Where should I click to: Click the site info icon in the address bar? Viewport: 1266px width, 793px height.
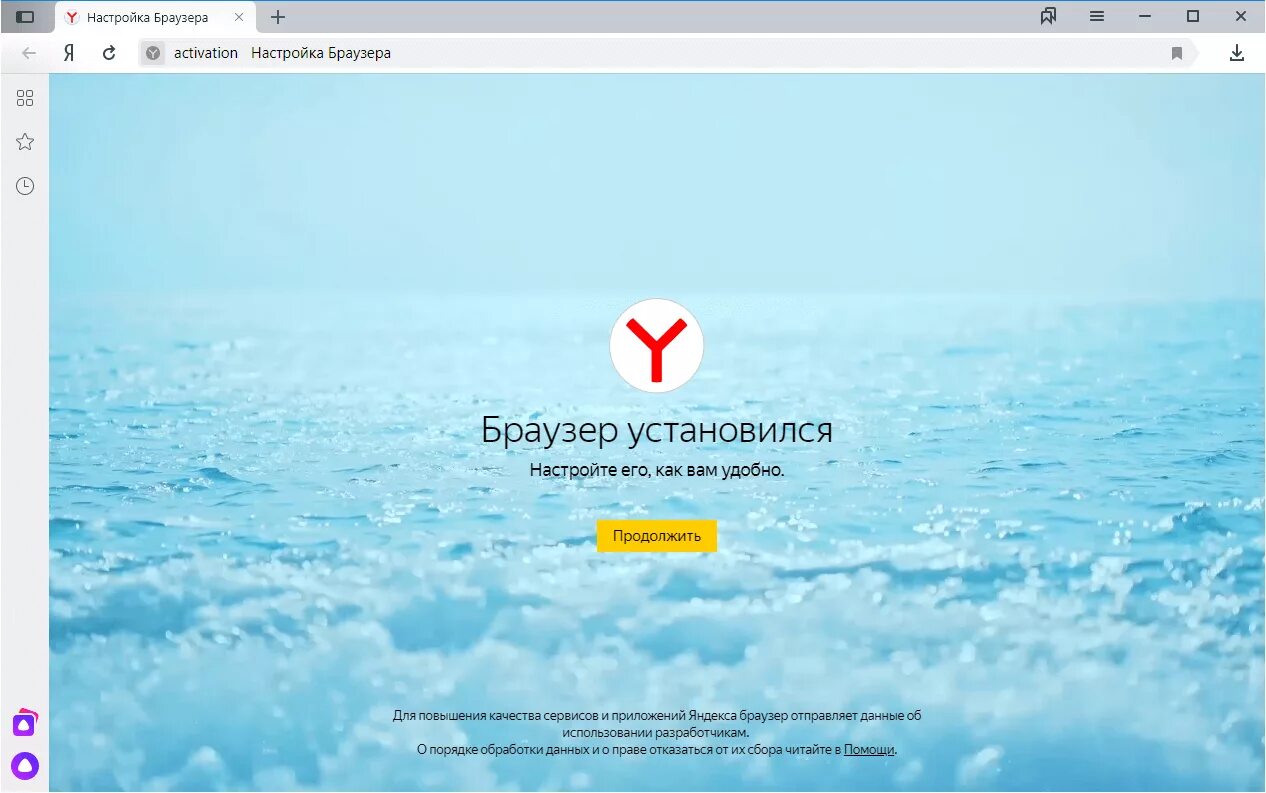click(x=153, y=53)
